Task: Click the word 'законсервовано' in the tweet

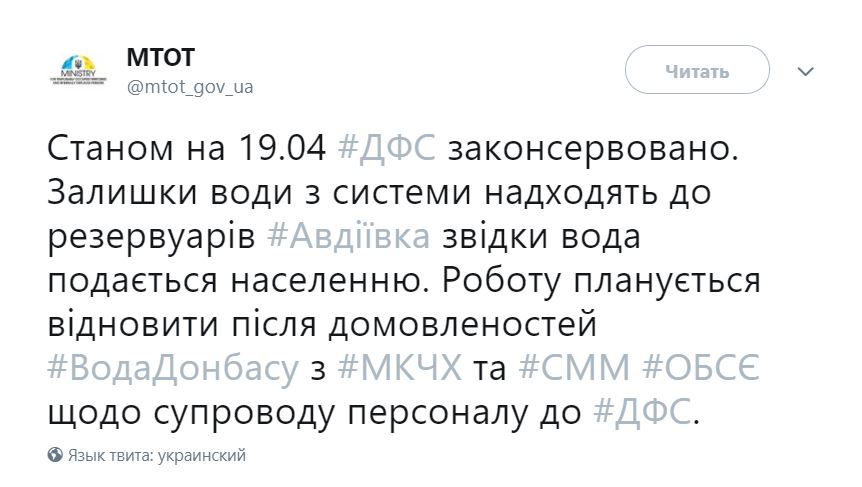Action: pyautogui.click(x=603, y=148)
